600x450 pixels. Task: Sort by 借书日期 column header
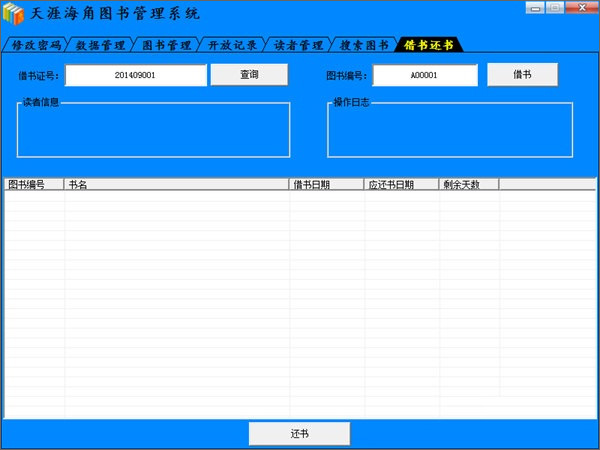click(326, 184)
